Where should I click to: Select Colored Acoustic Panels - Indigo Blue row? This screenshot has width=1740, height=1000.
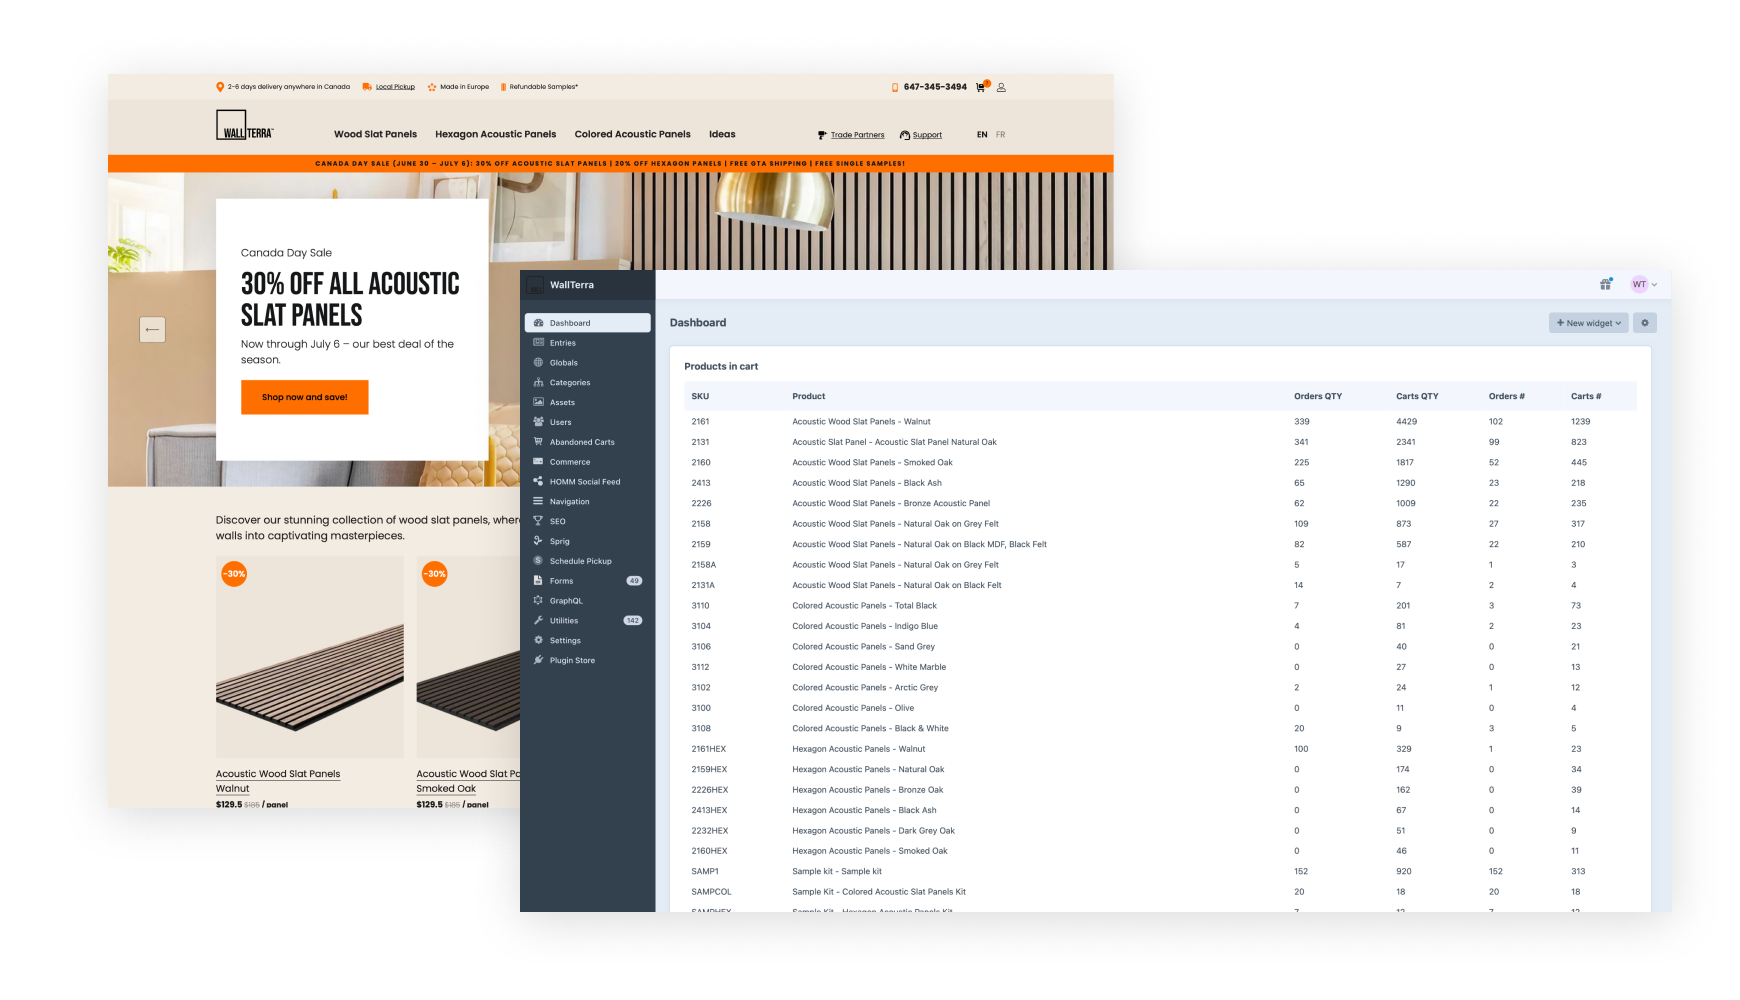coord(1160,626)
